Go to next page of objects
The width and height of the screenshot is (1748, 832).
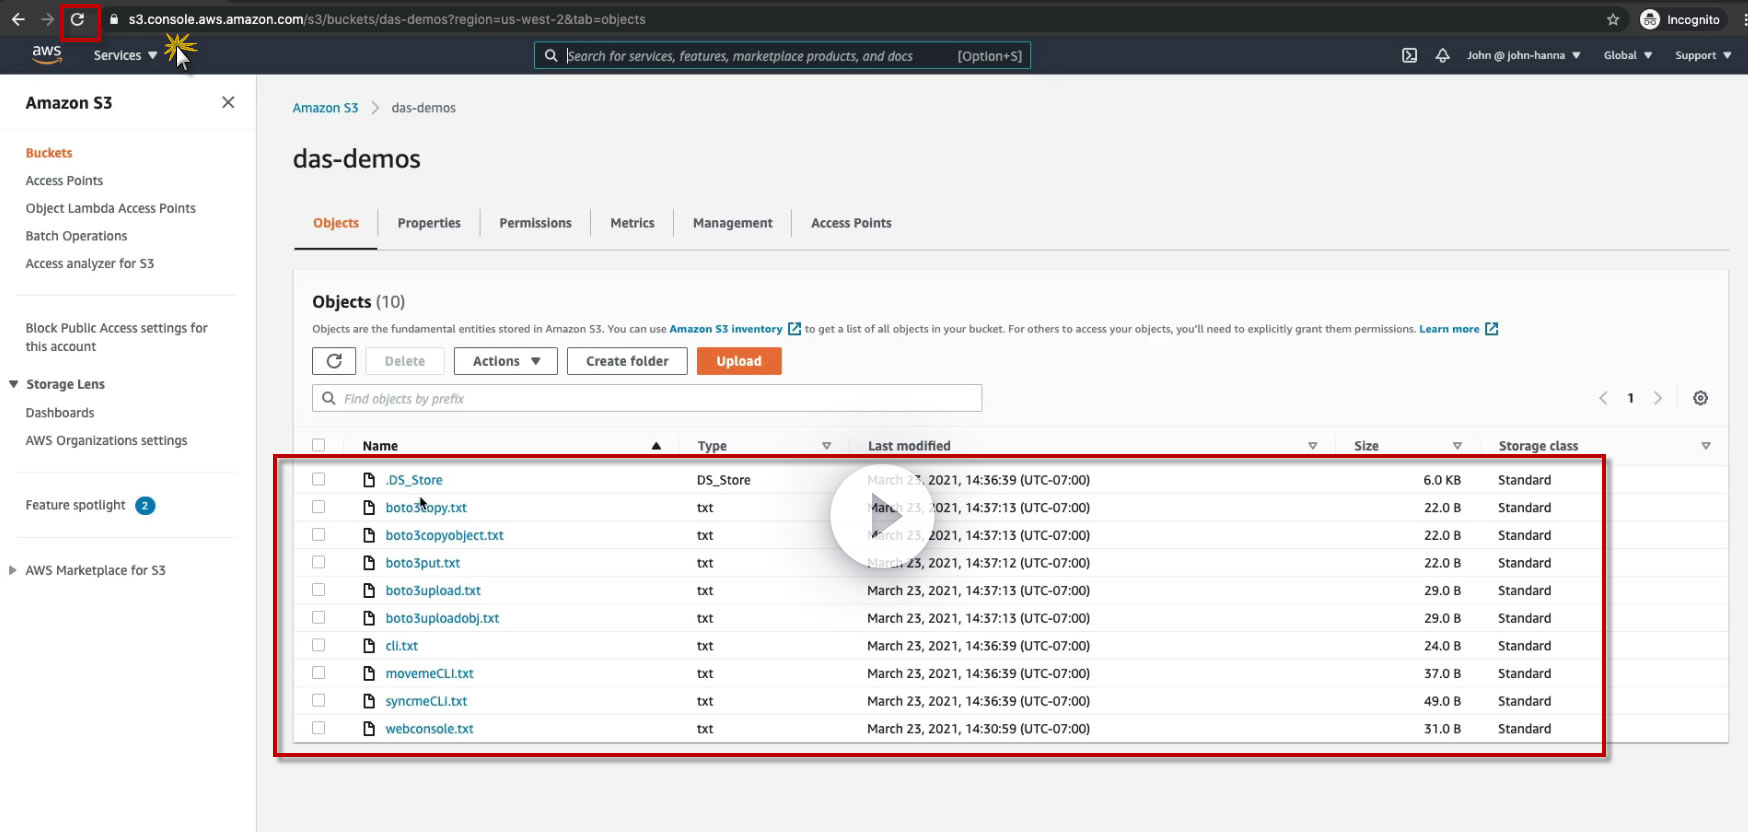coord(1657,398)
